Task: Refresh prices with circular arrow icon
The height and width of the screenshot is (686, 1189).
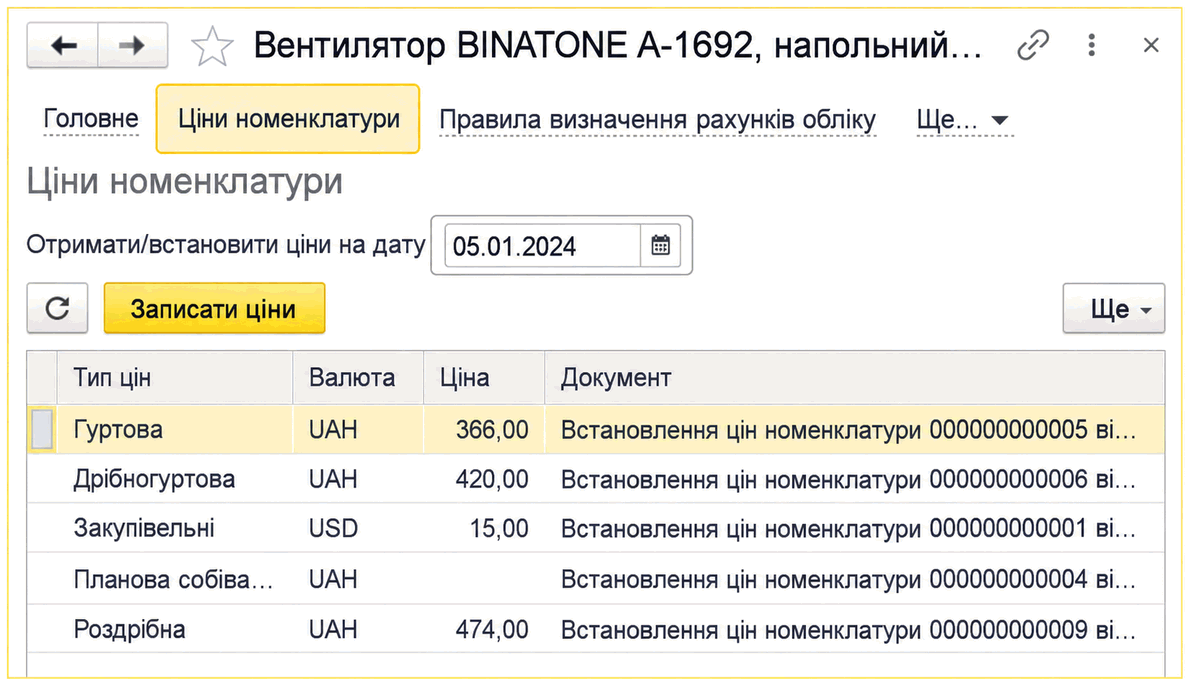Action: (58, 309)
